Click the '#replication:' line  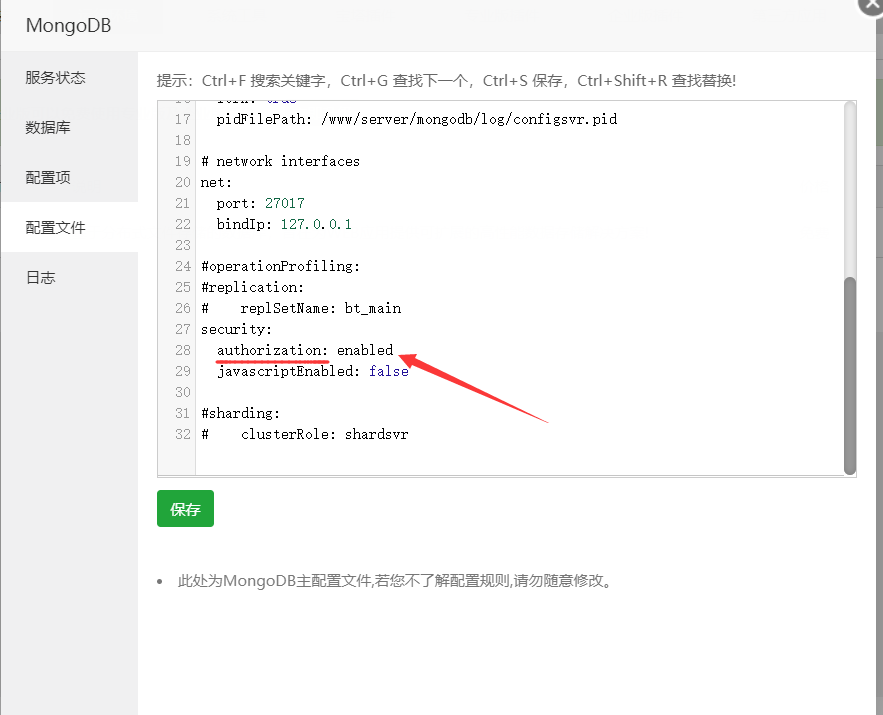tap(252, 287)
